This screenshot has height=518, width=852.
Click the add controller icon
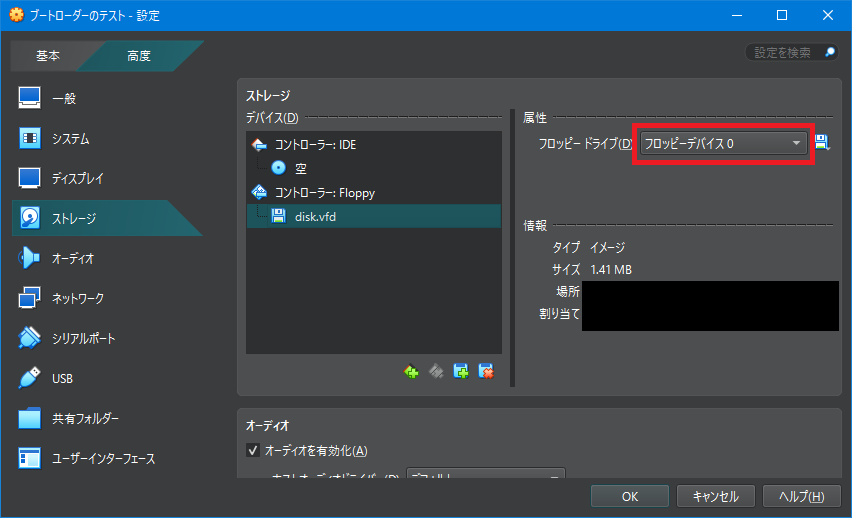point(411,372)
